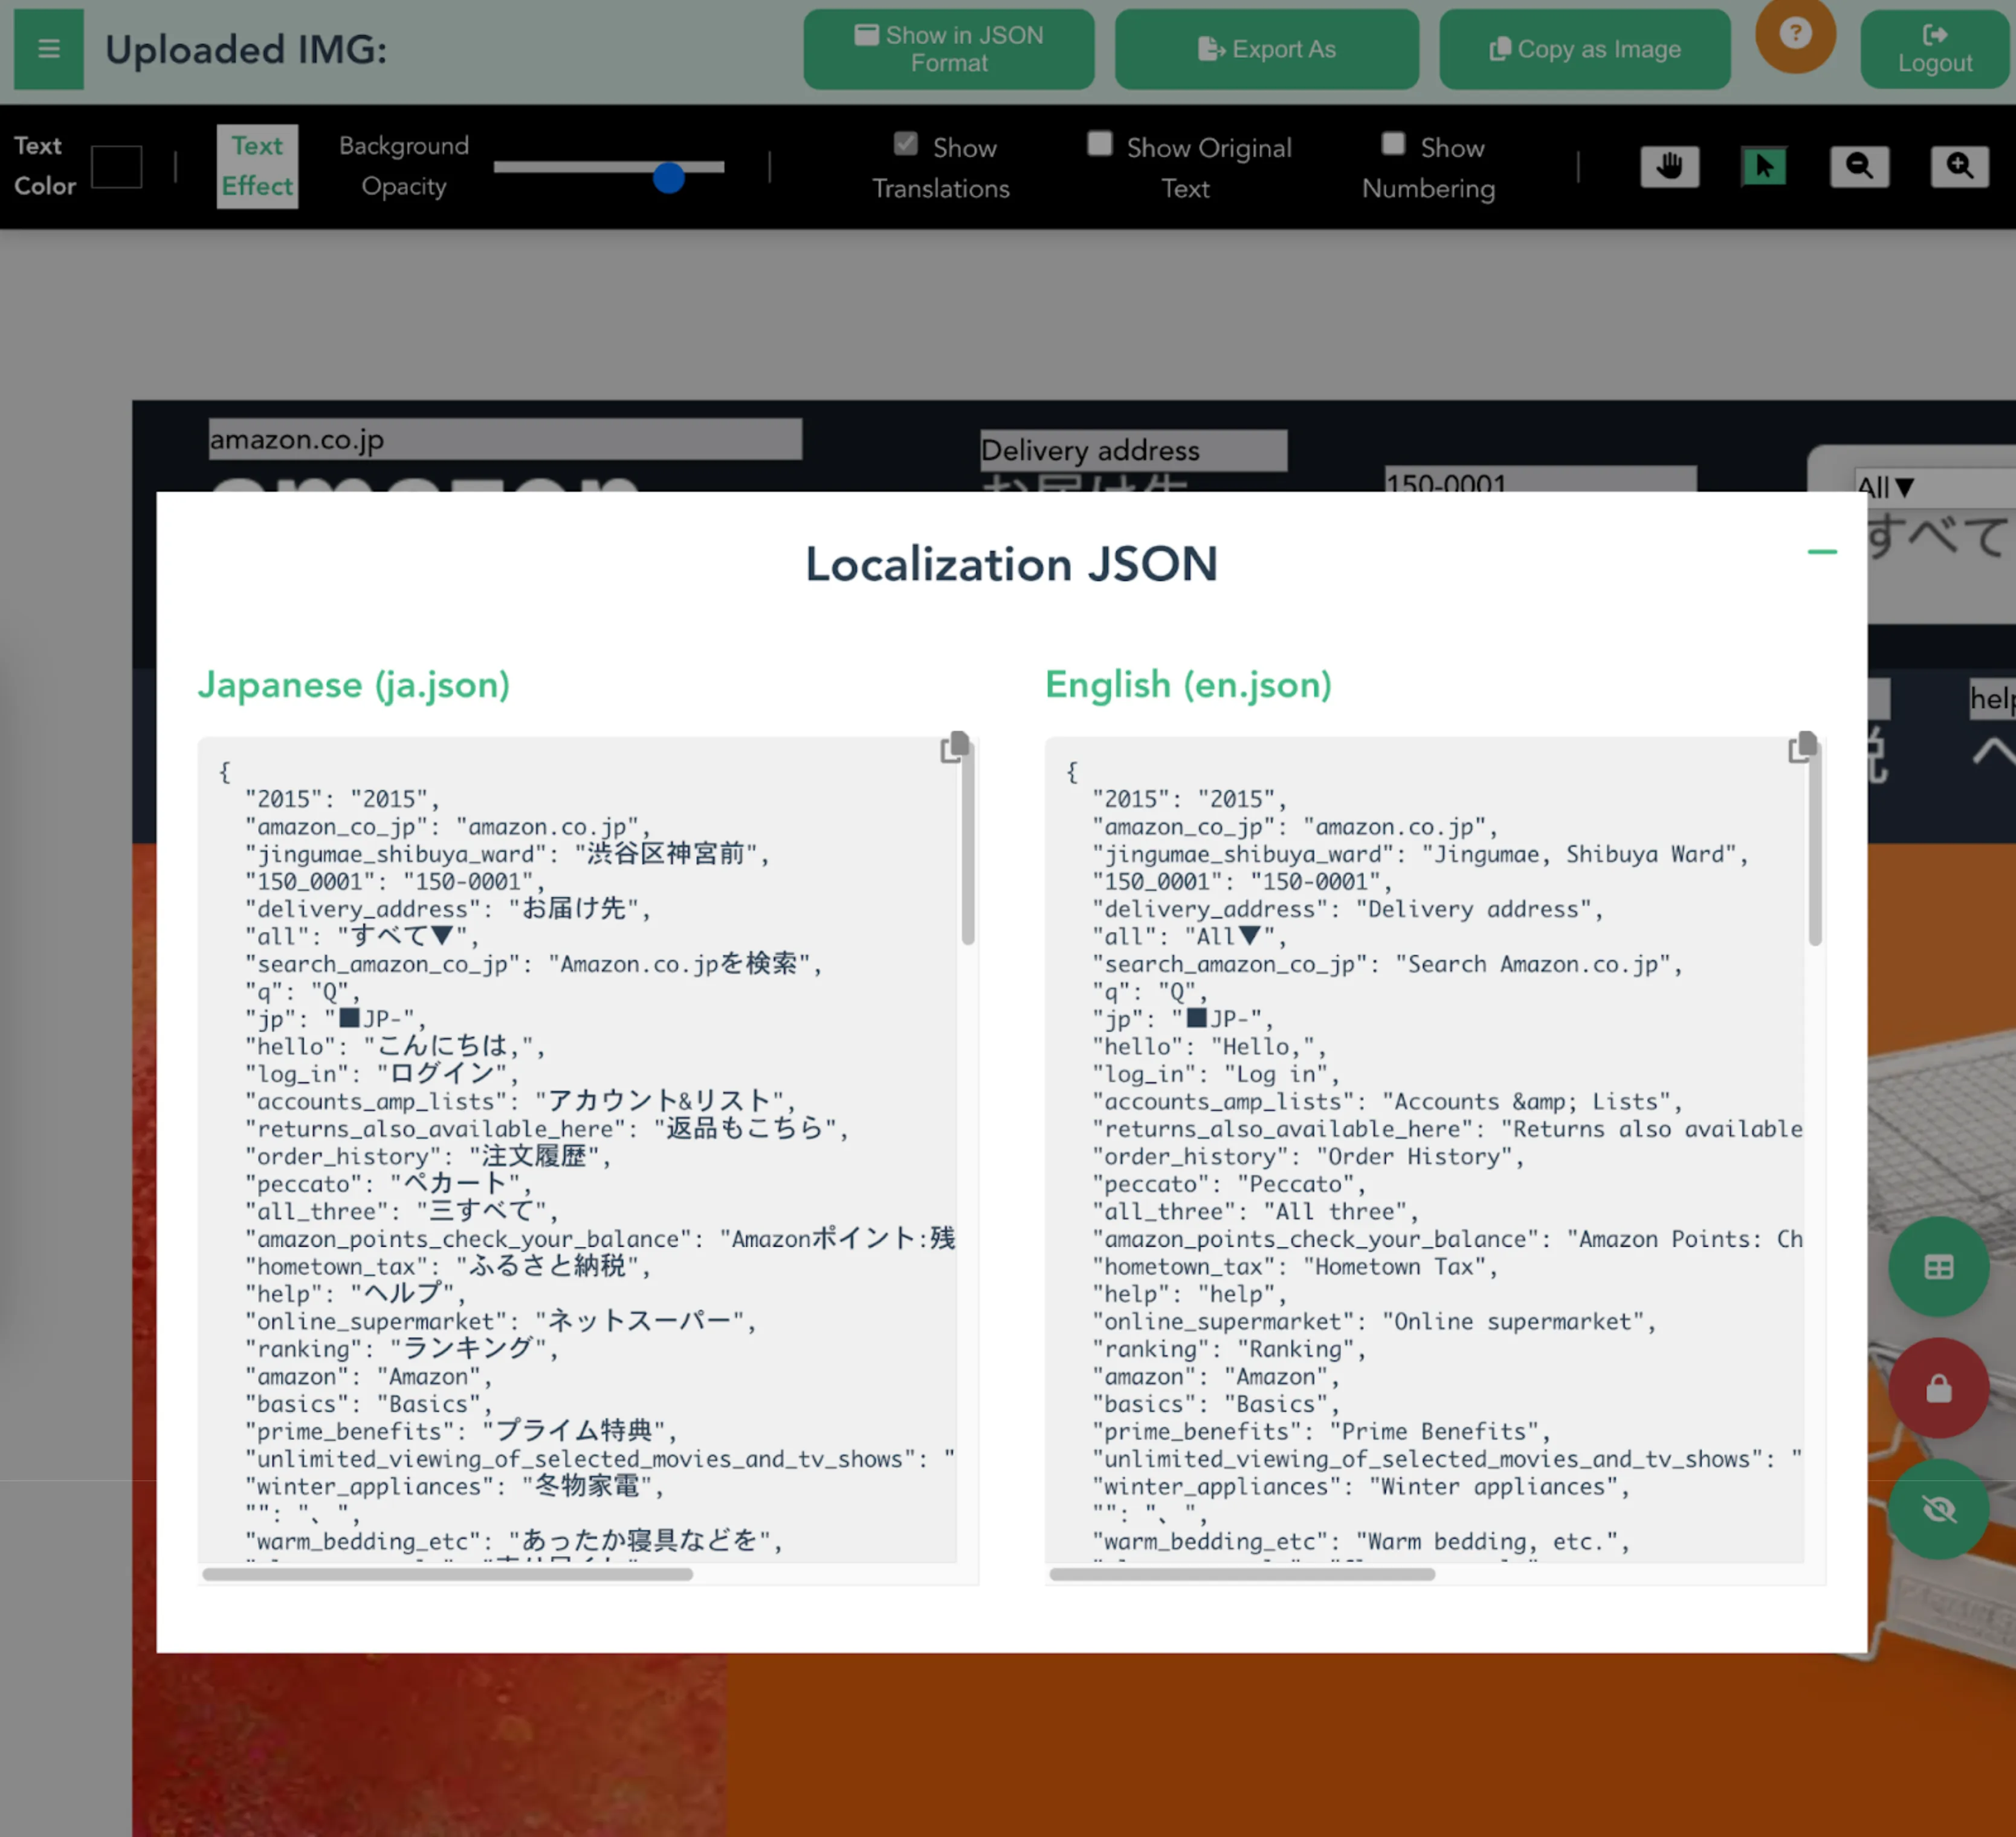Screen dimensions: 2016x1837
Task: Open the Text Color swatch
Action: 117,167
